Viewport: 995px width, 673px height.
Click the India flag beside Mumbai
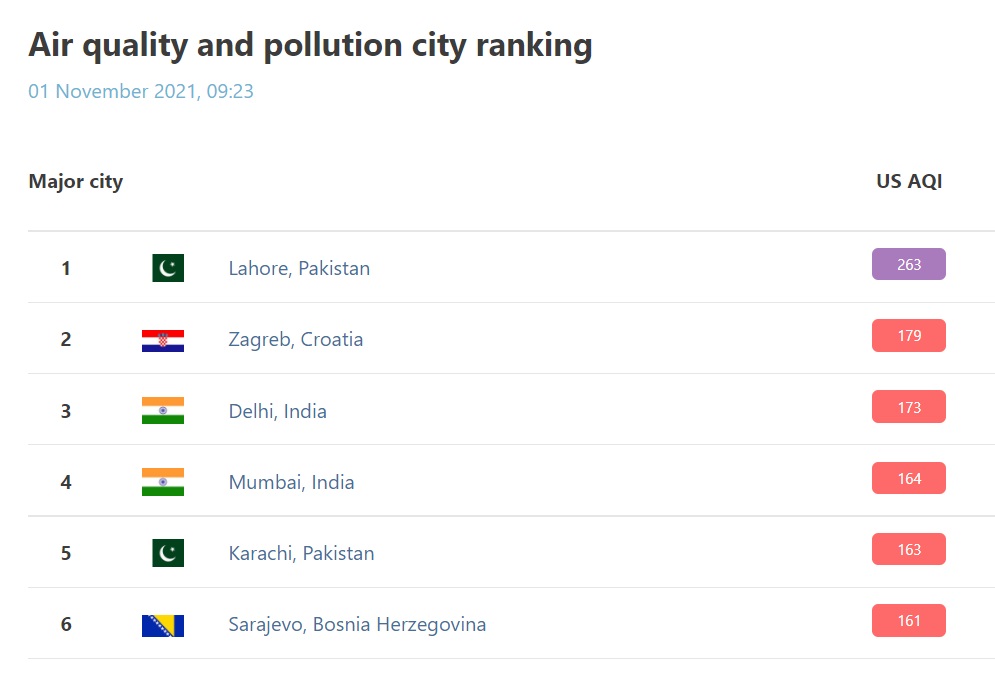tap(163, 482)
